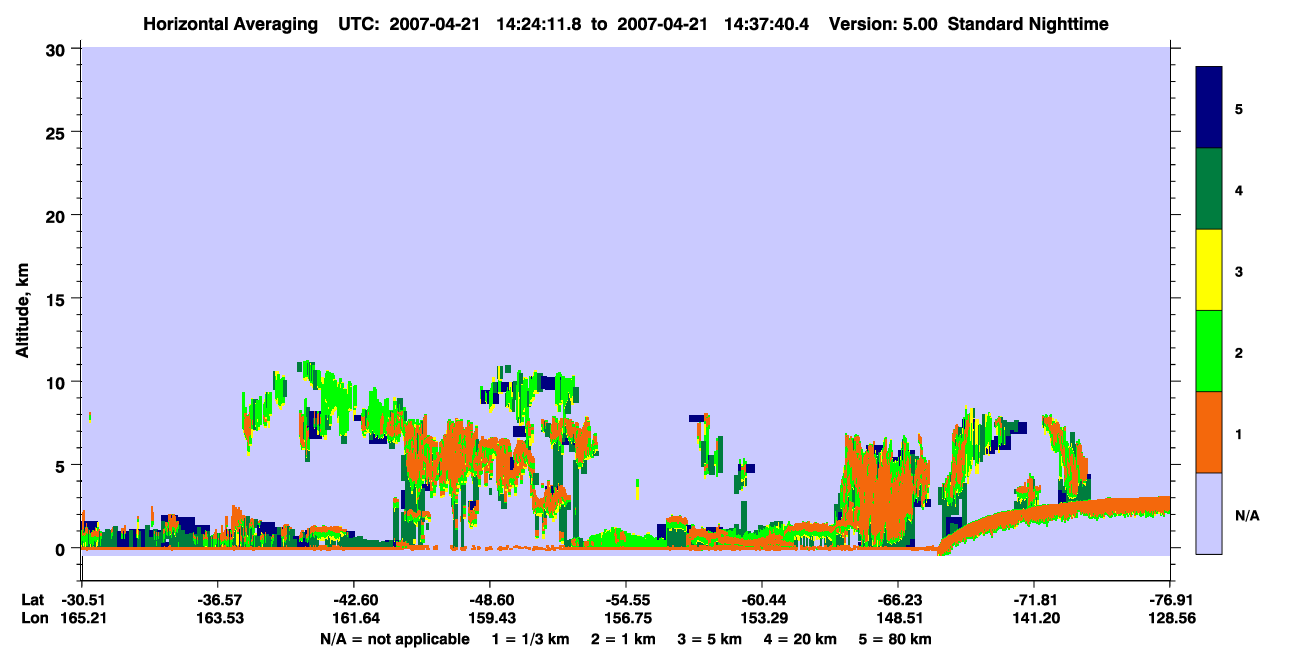1300x667 pixels.
Task: Click latitude value -71.81
Action: (1034, 600)
